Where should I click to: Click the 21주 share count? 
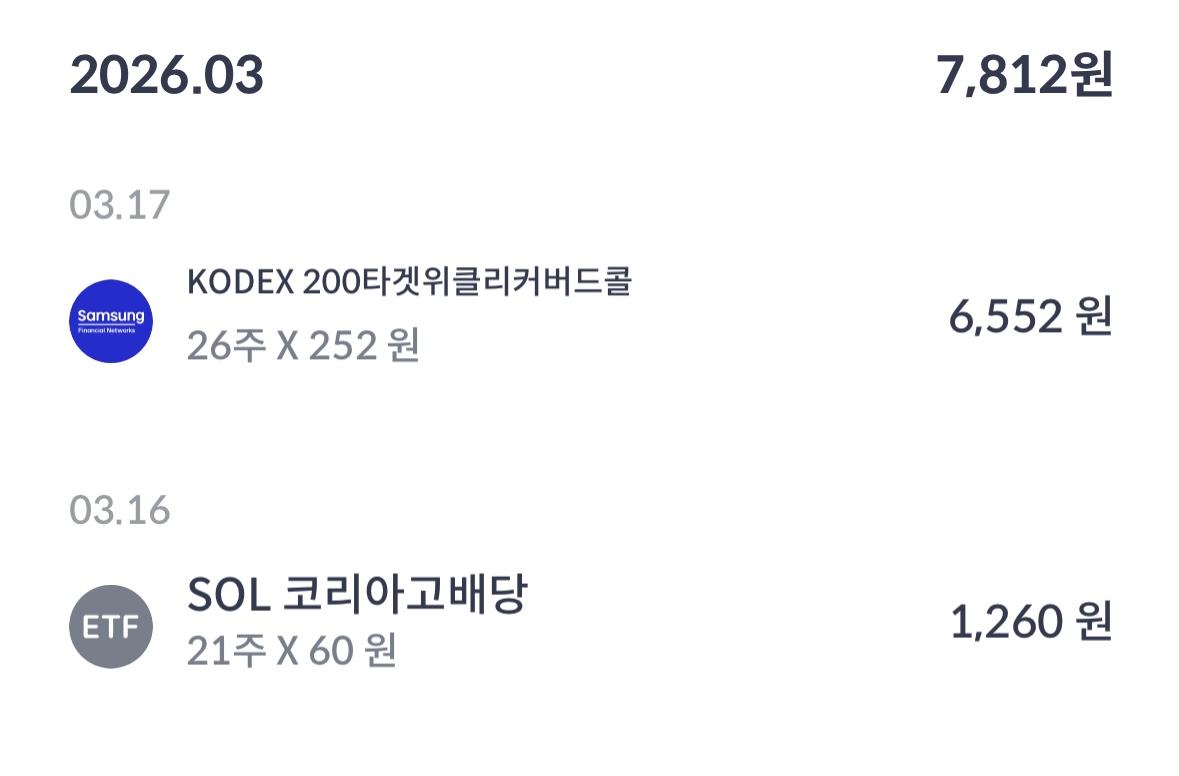[x=226, y=650]
